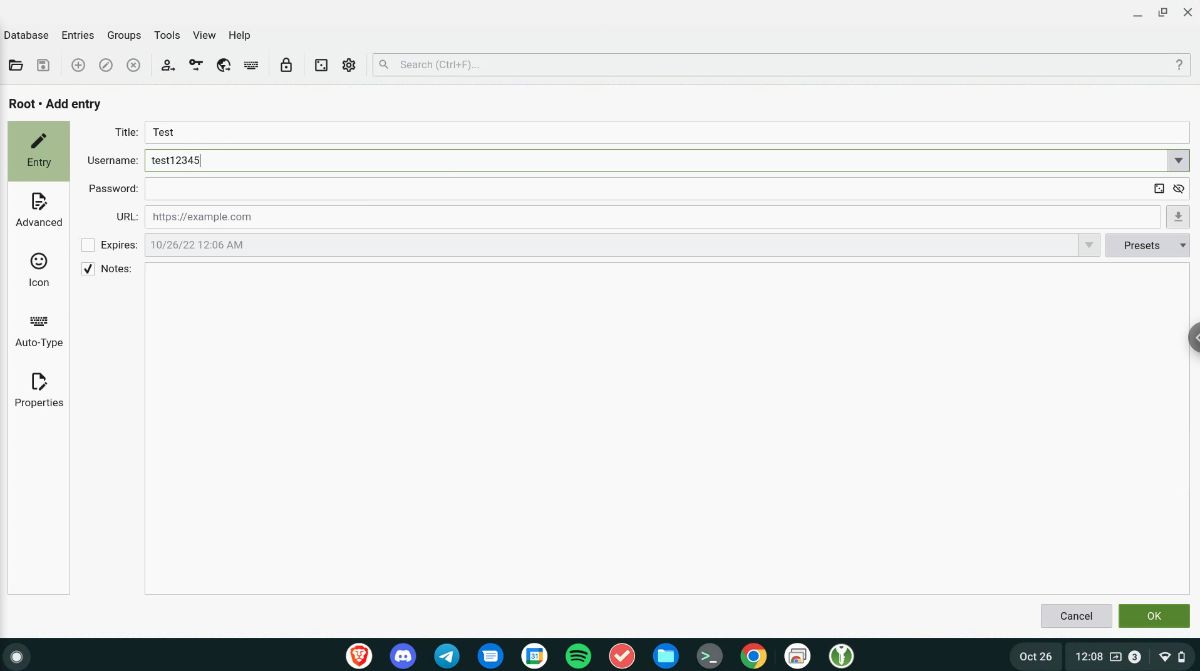This screenshot has height=671, width=1200.
Task: Uncheck the Notes checkbox
Action: (88, 269)
